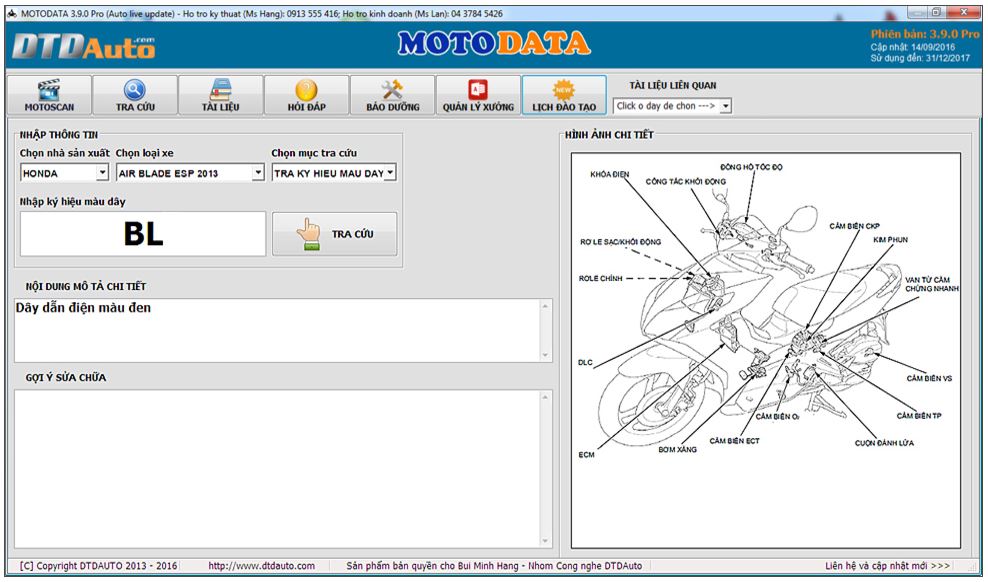Click the repair suggestion box scroll down arrow

(545, 540)
